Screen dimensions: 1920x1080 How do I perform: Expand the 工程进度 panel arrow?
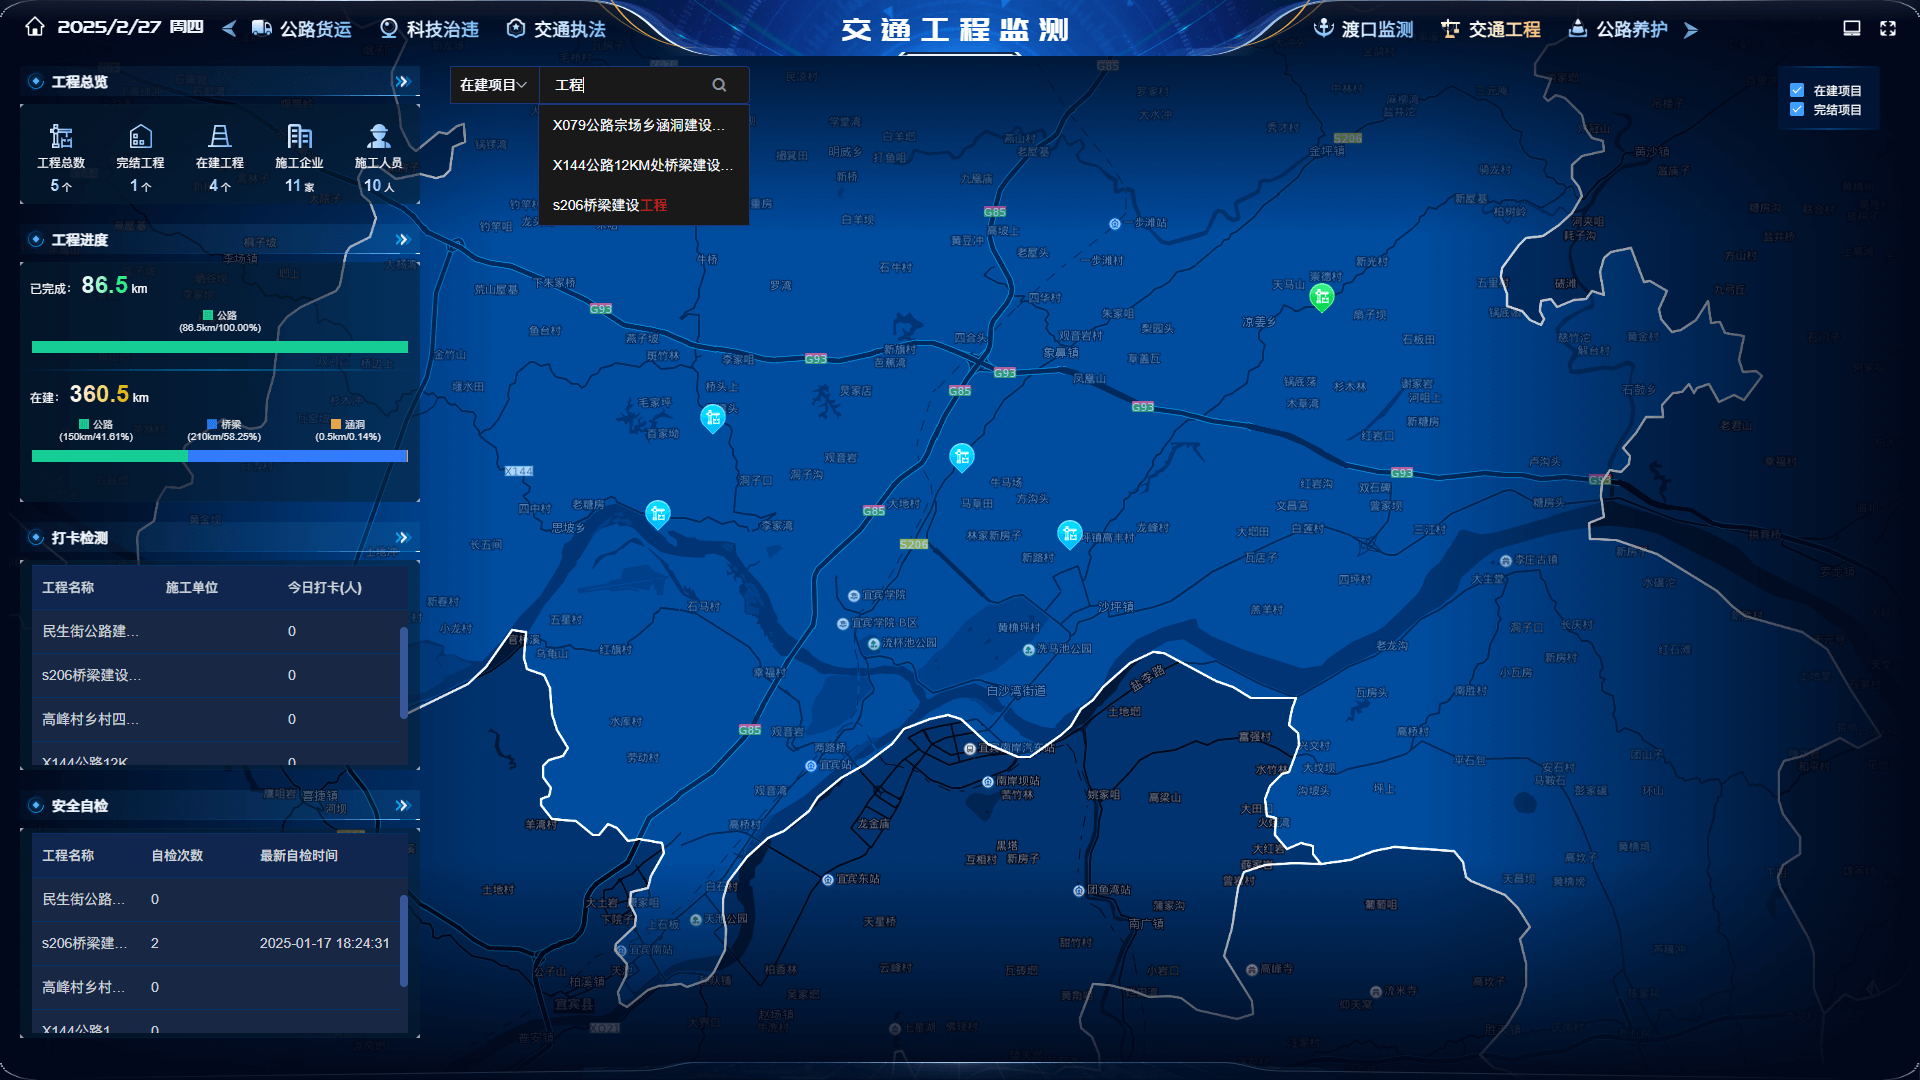click(402, 239)
